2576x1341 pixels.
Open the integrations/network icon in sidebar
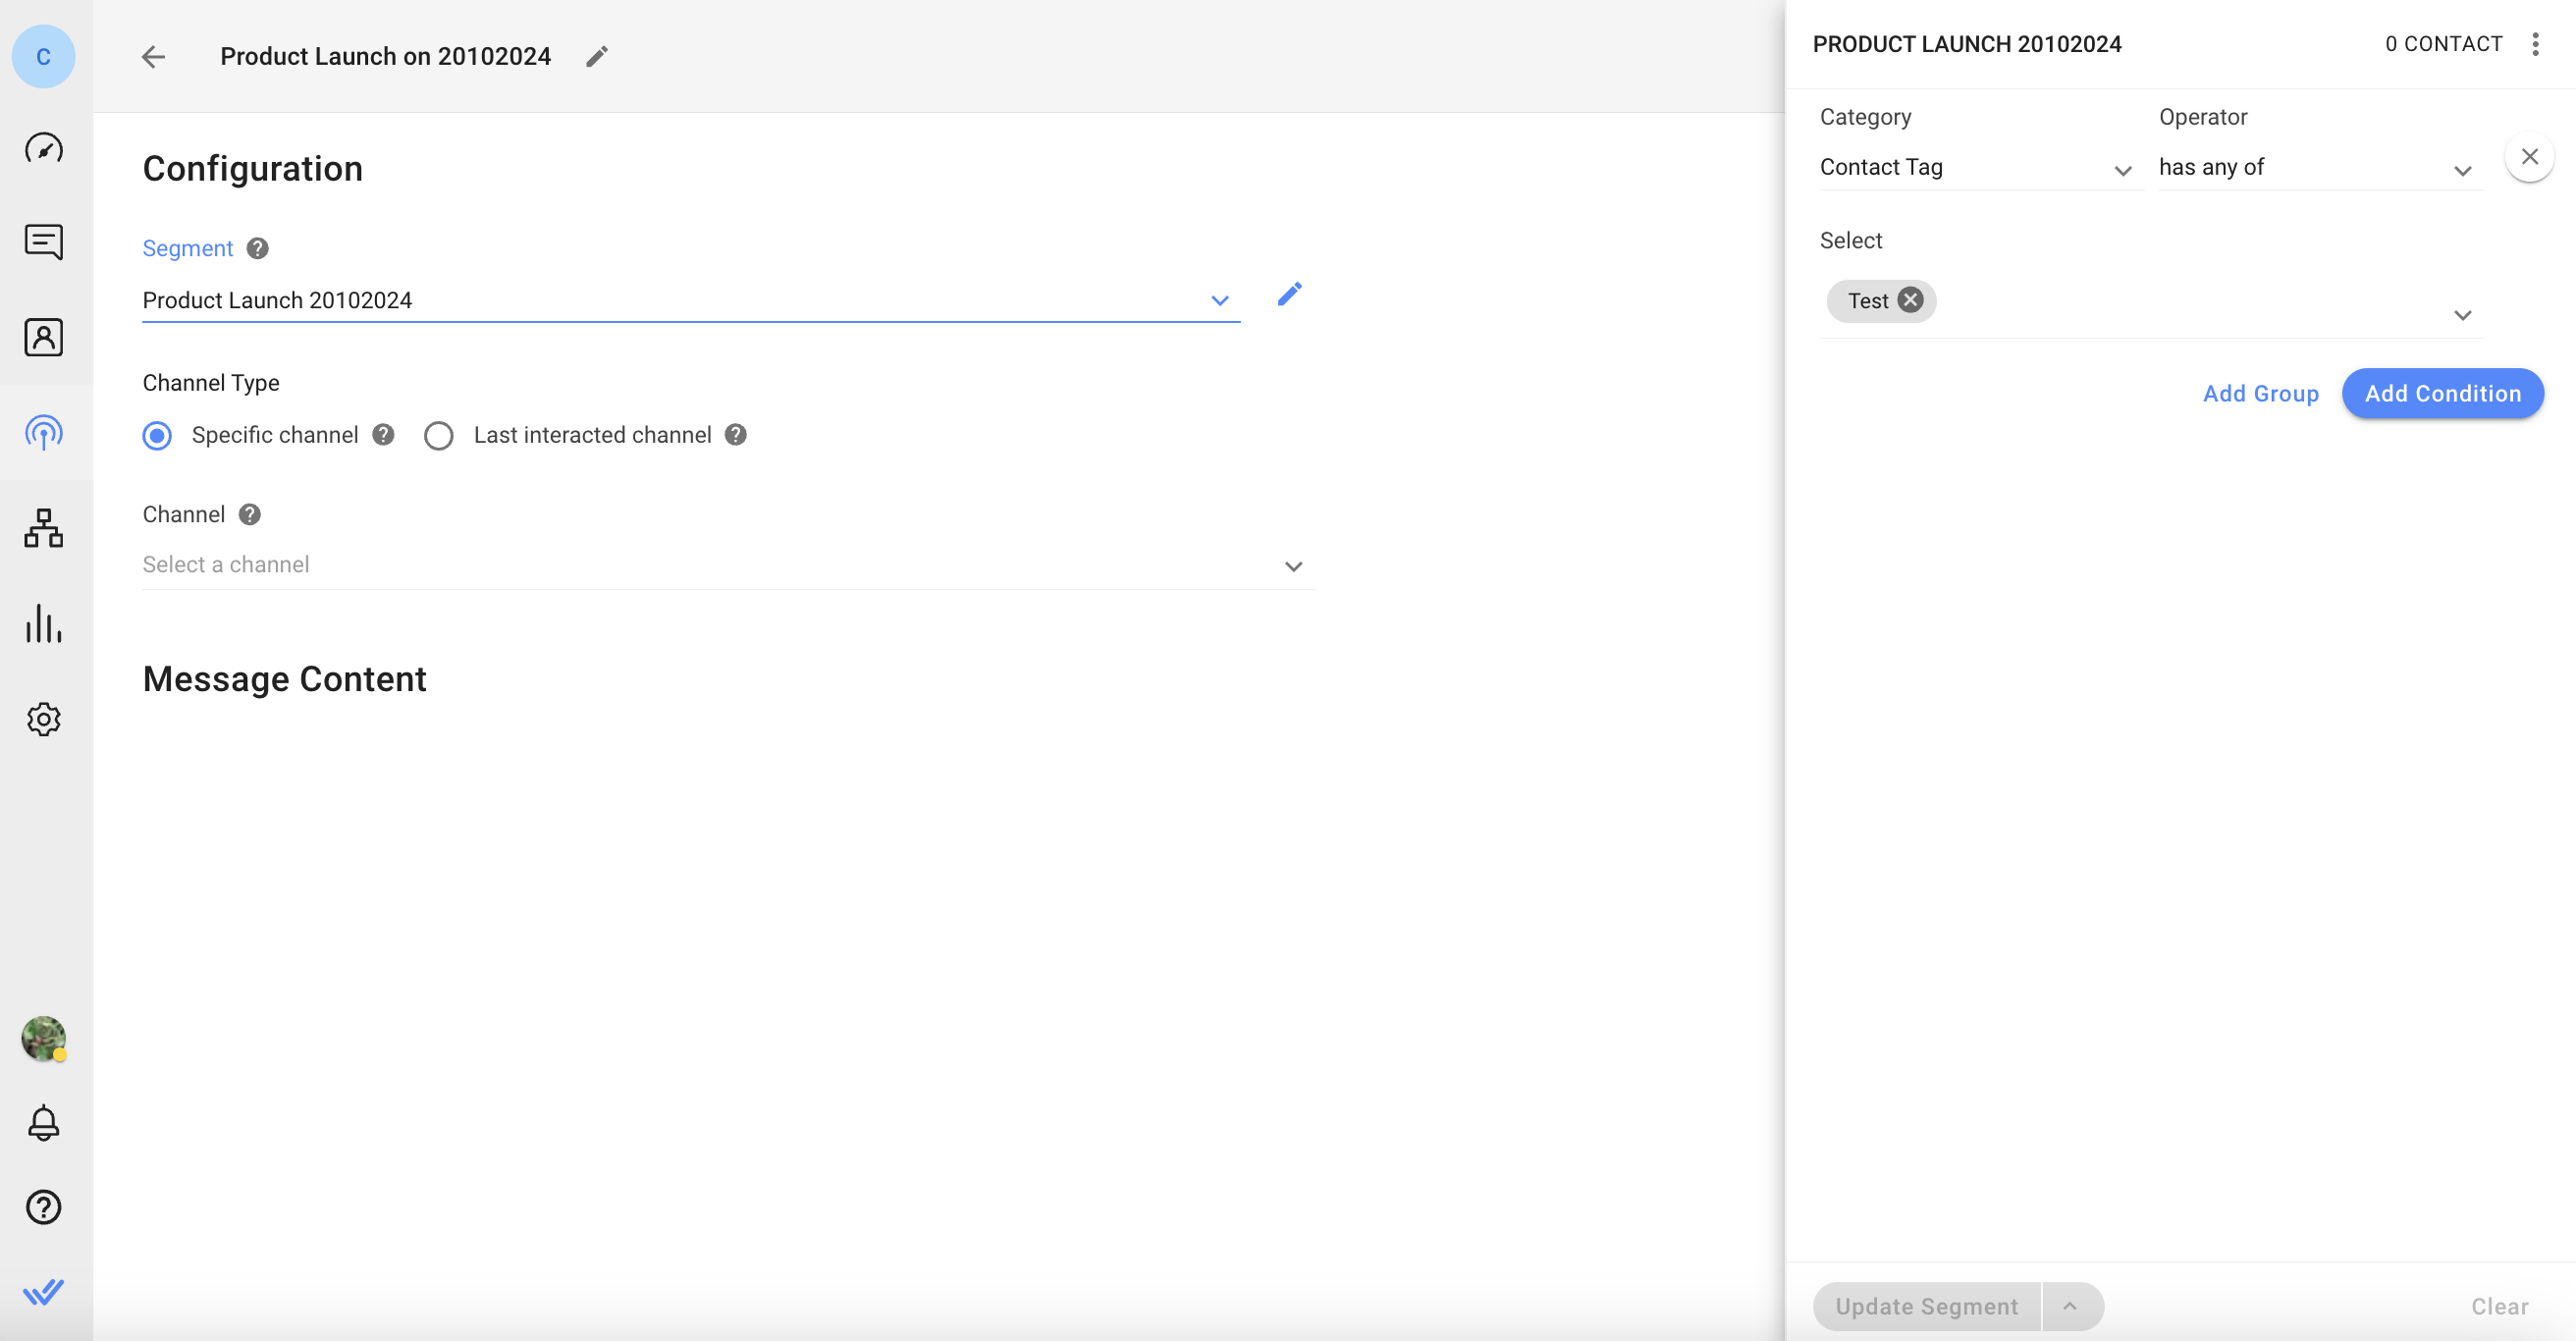46,528
